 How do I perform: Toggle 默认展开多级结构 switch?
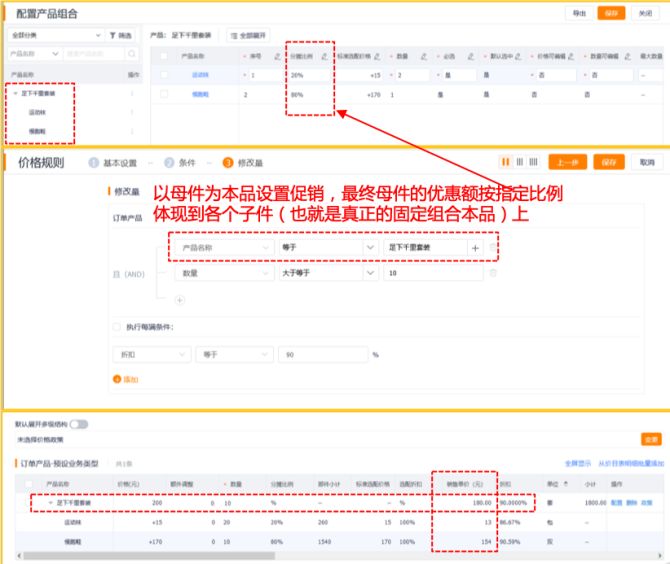[x=77, y=424]
